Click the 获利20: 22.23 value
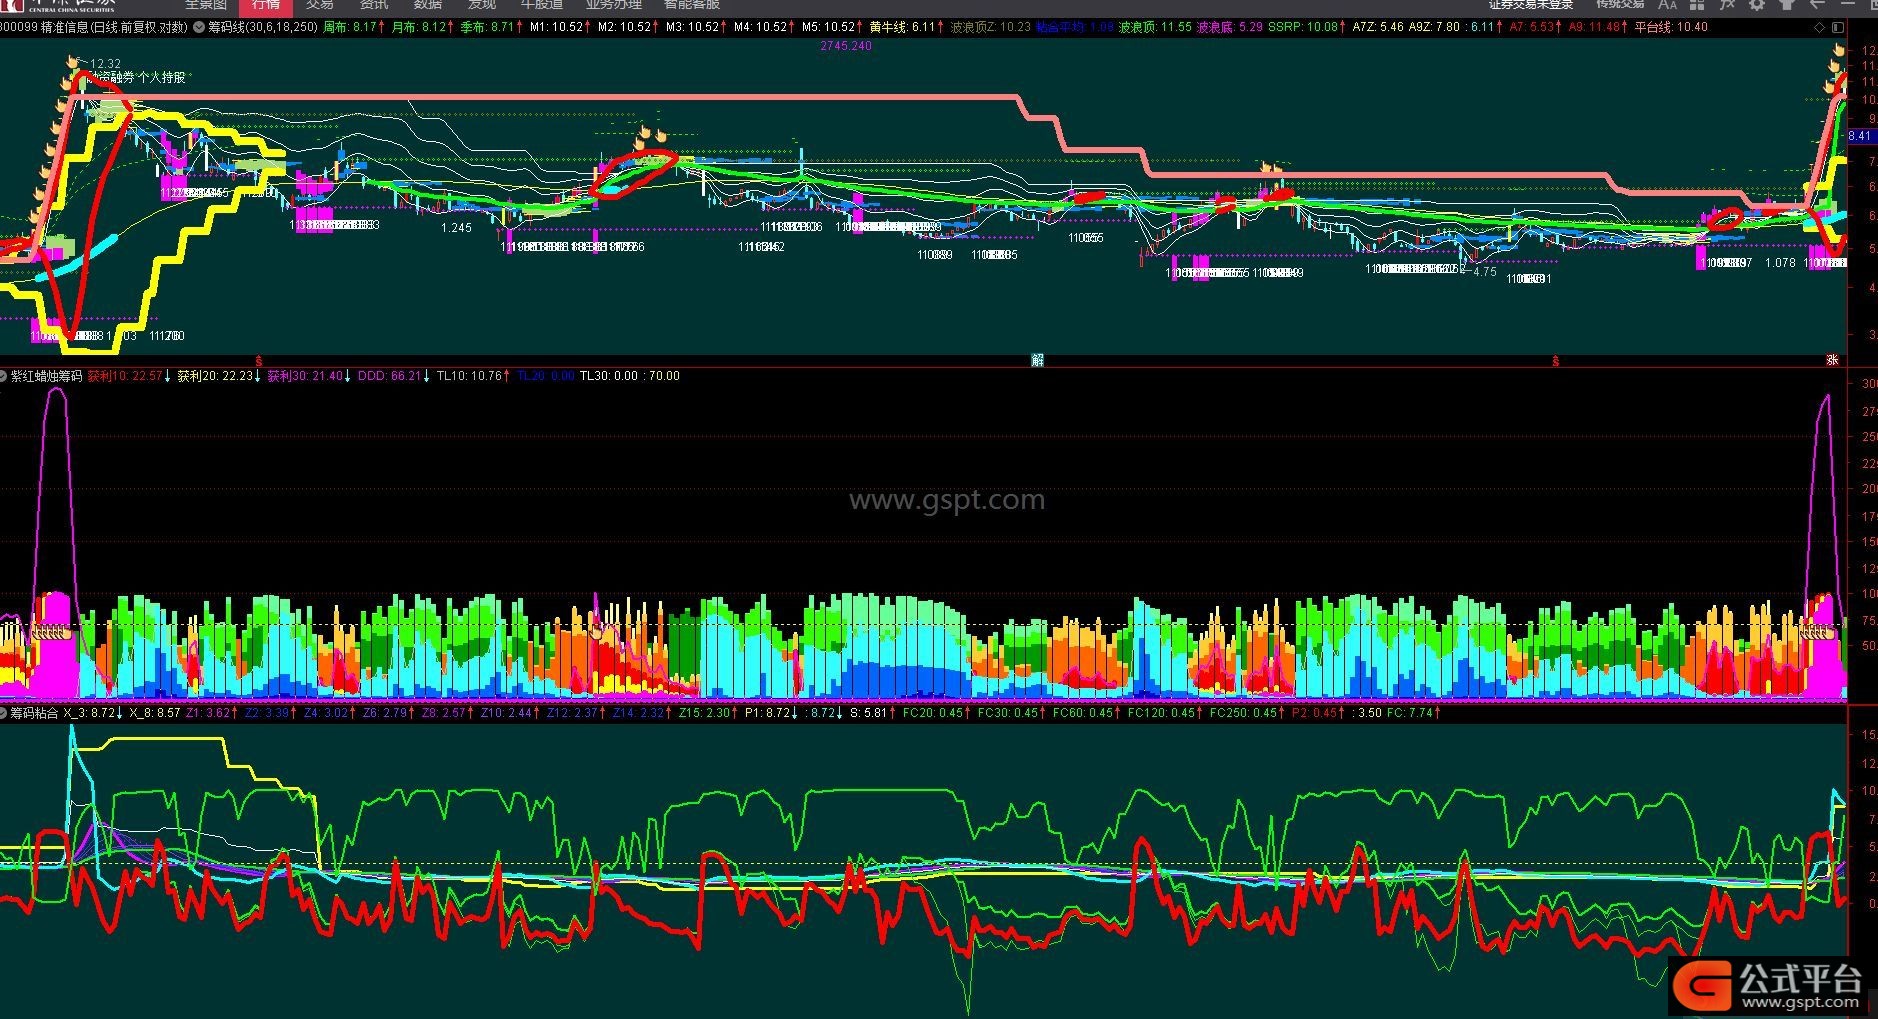The height and width of the screenshot is (1019, 1878). click(214, 376)
